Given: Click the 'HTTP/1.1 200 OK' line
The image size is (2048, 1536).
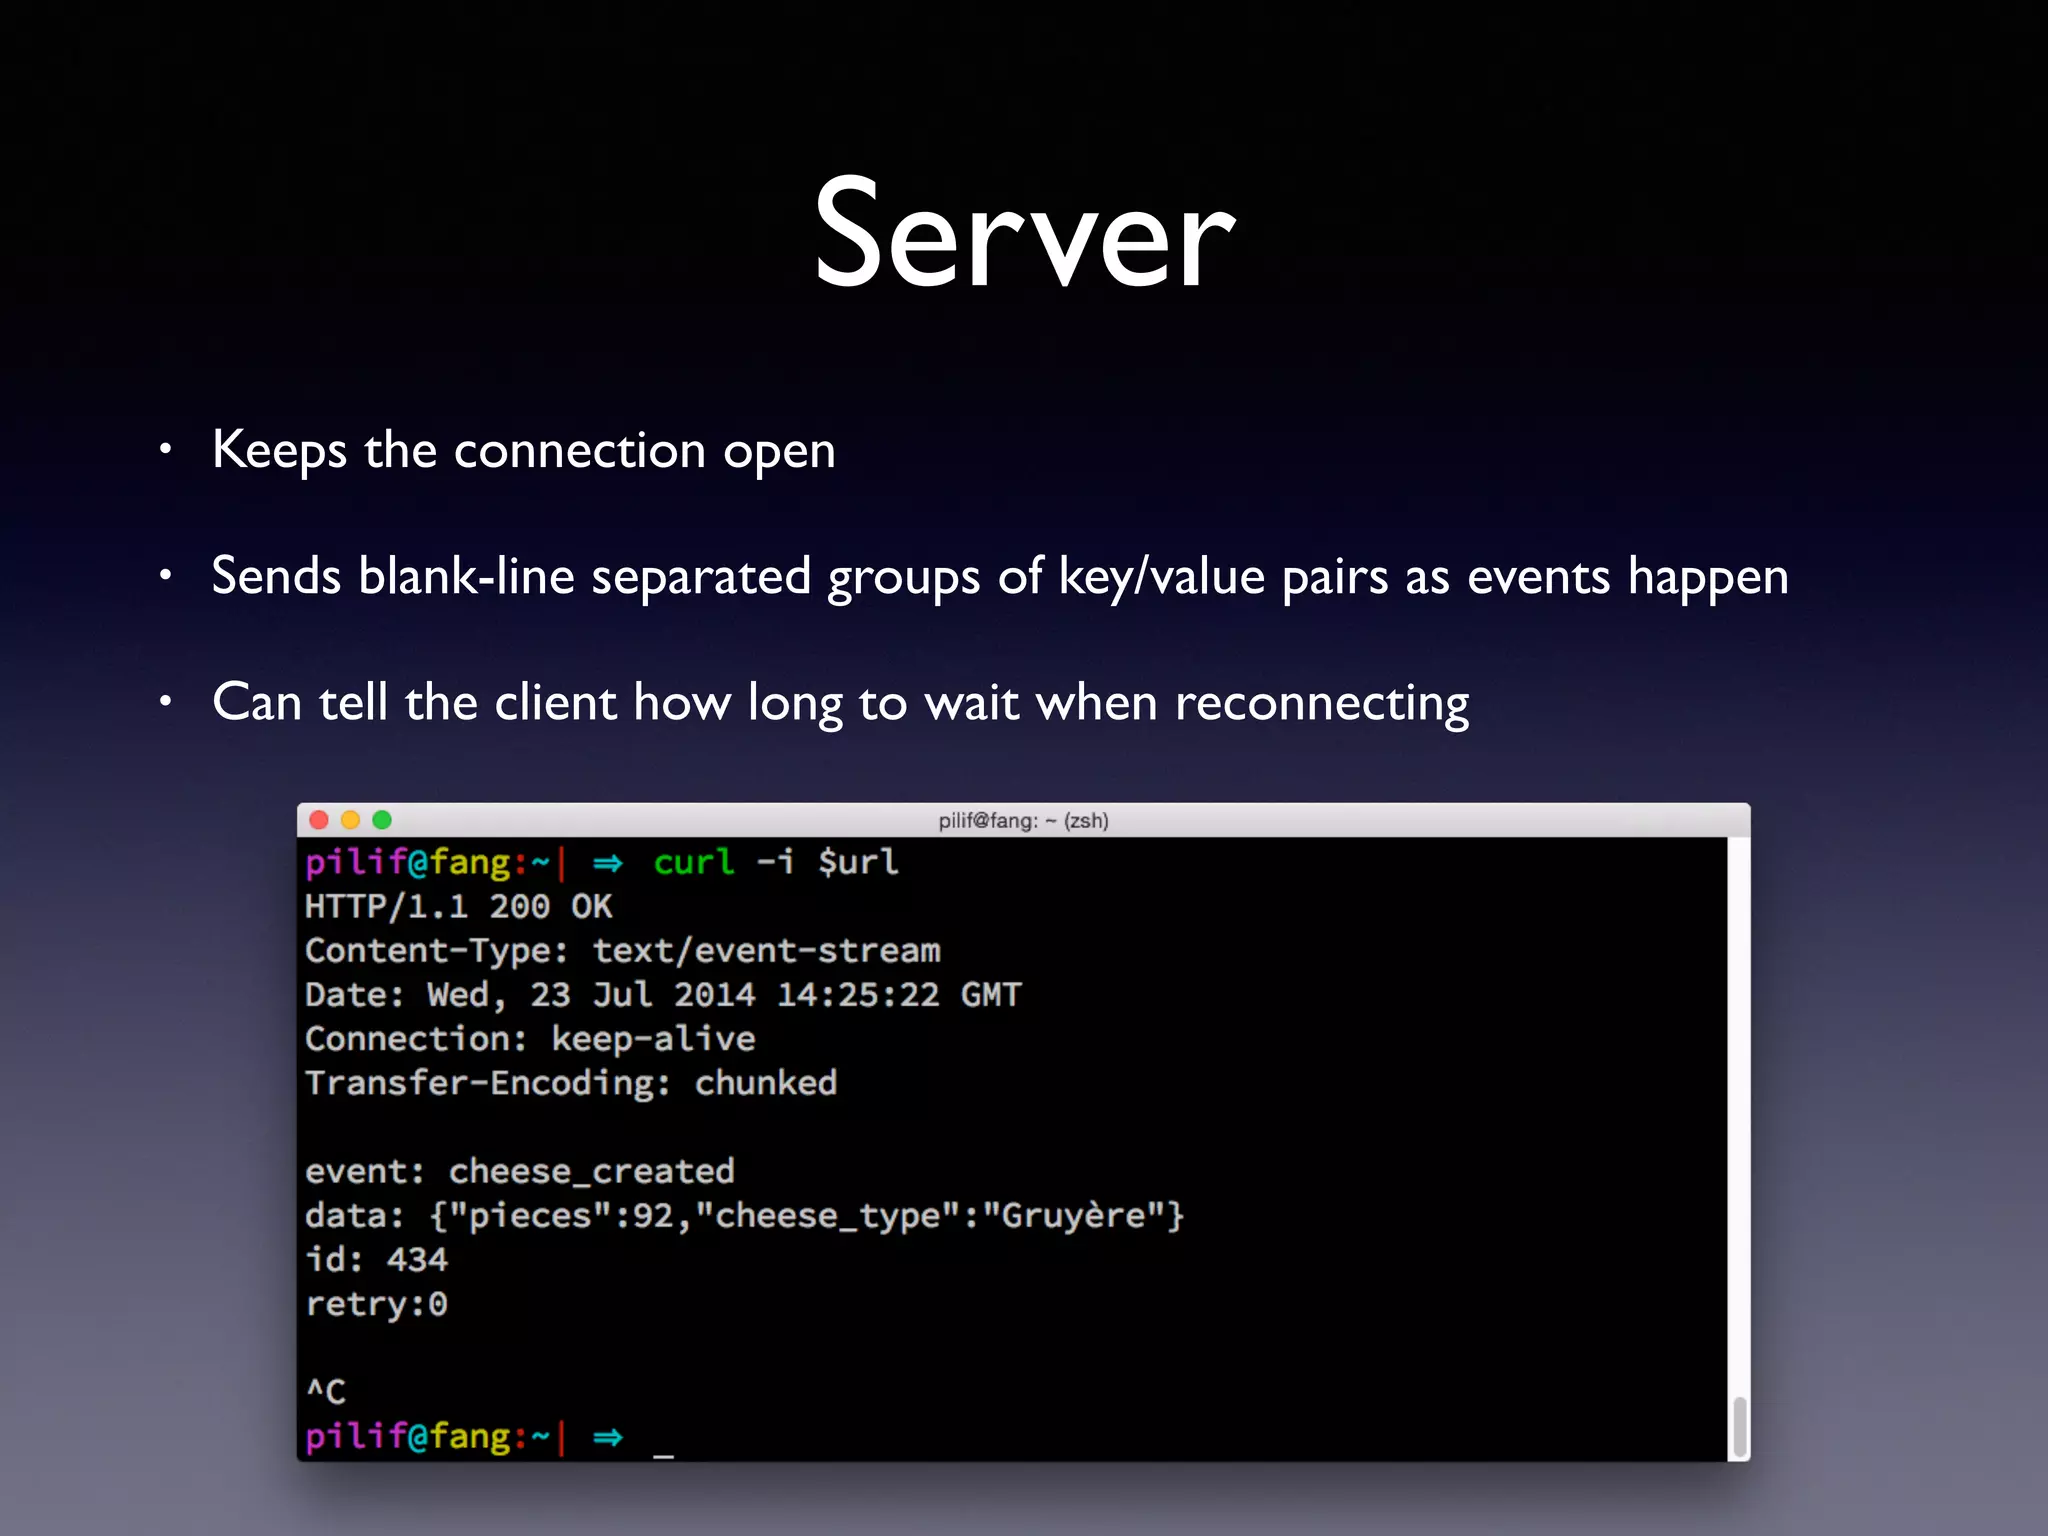Looking at the screenshot, I should (x=458, y=907).
